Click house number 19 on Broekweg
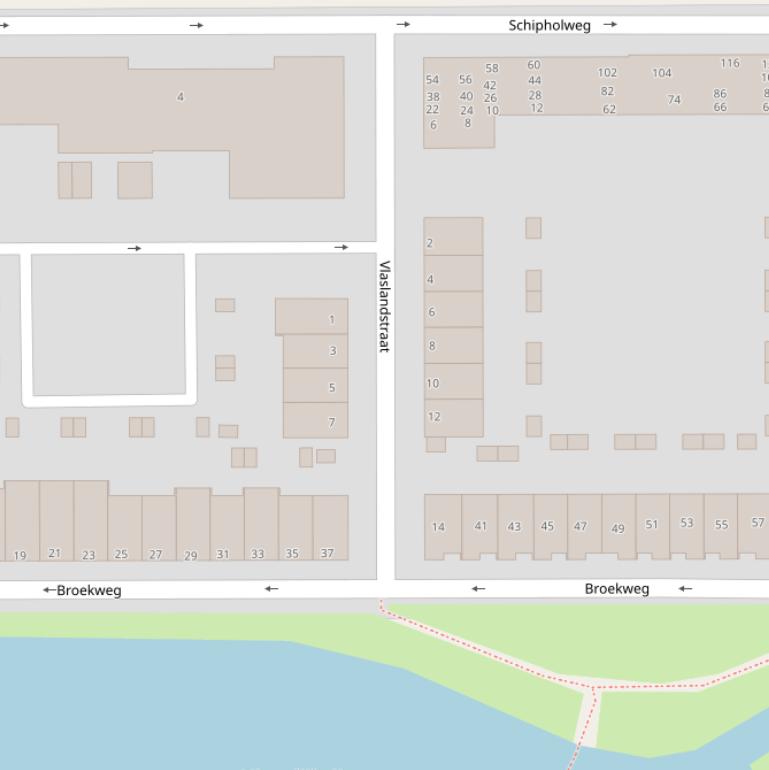This screenshot has width=769, height=770. coord(20,555)
